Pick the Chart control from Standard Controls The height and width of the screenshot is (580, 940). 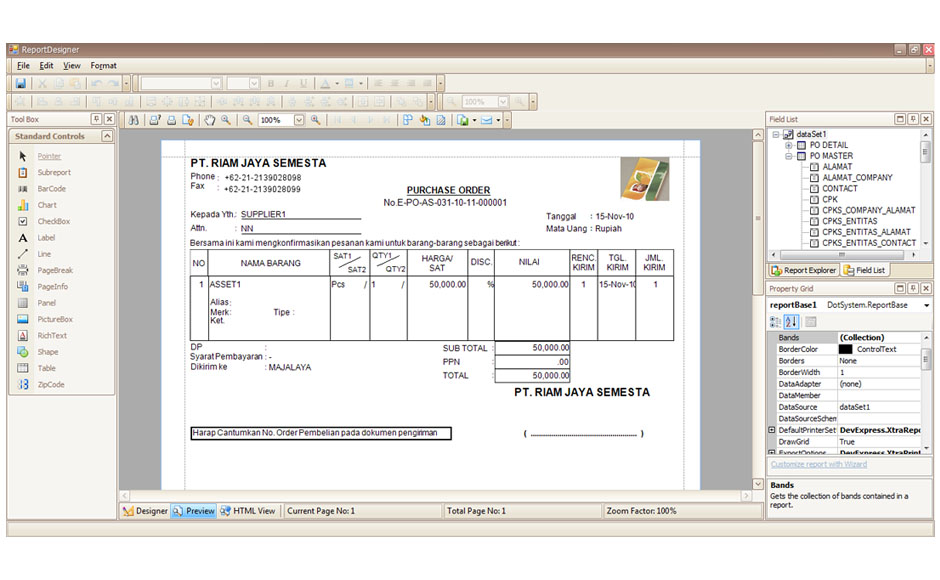coord(47,205)
